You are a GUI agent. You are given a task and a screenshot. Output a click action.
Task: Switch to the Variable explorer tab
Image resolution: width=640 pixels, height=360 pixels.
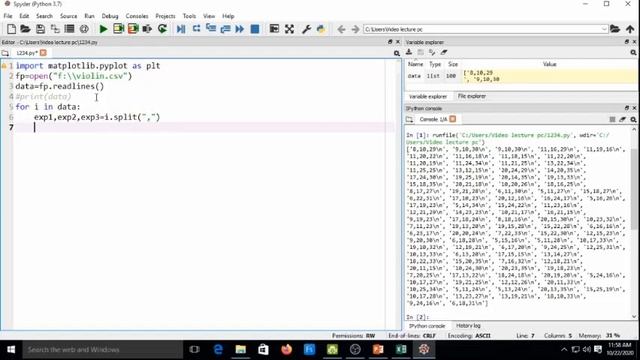pyautogui.click(x=427, y=96)
